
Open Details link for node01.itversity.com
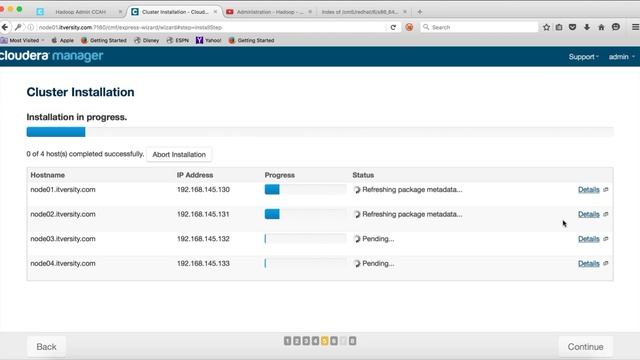589,189
